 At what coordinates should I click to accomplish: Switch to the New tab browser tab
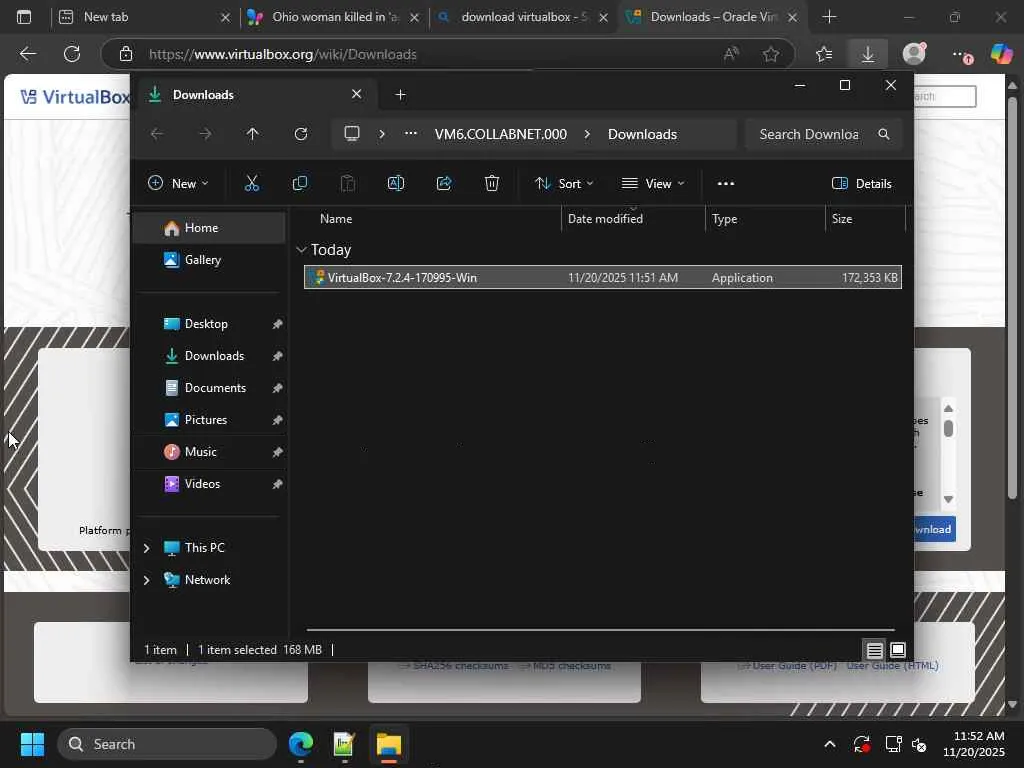144,17
